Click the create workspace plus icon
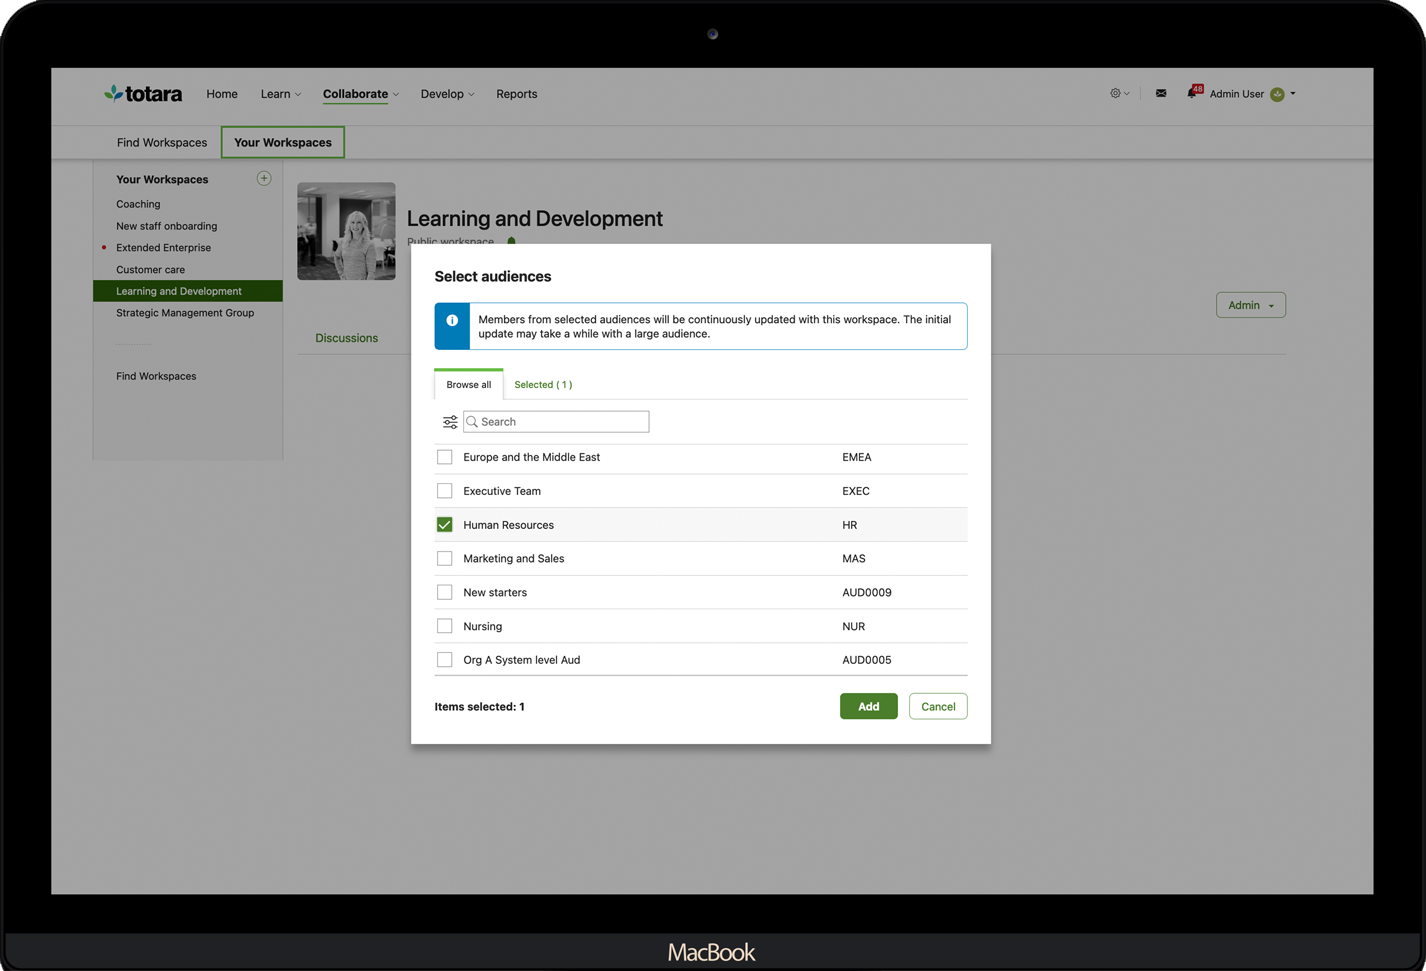Image resolution: width=1426 pixels, height=971 pixels. tap(263, 178)
